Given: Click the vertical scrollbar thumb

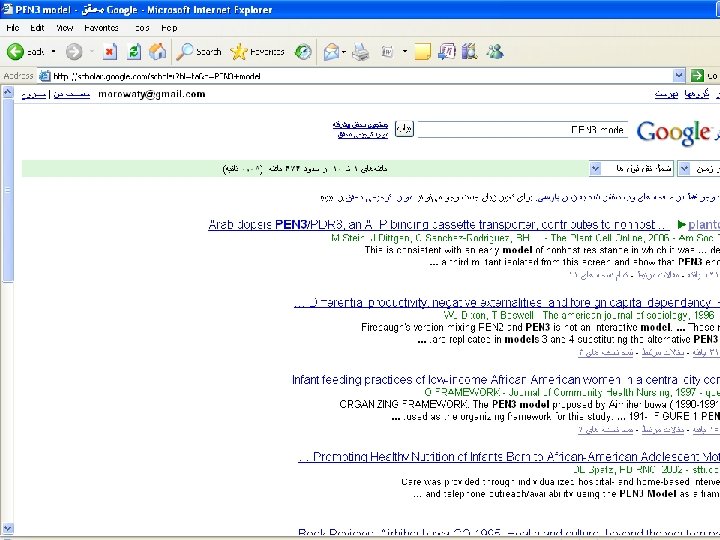Looking at the screenshot, I should (x=8, y=190).
